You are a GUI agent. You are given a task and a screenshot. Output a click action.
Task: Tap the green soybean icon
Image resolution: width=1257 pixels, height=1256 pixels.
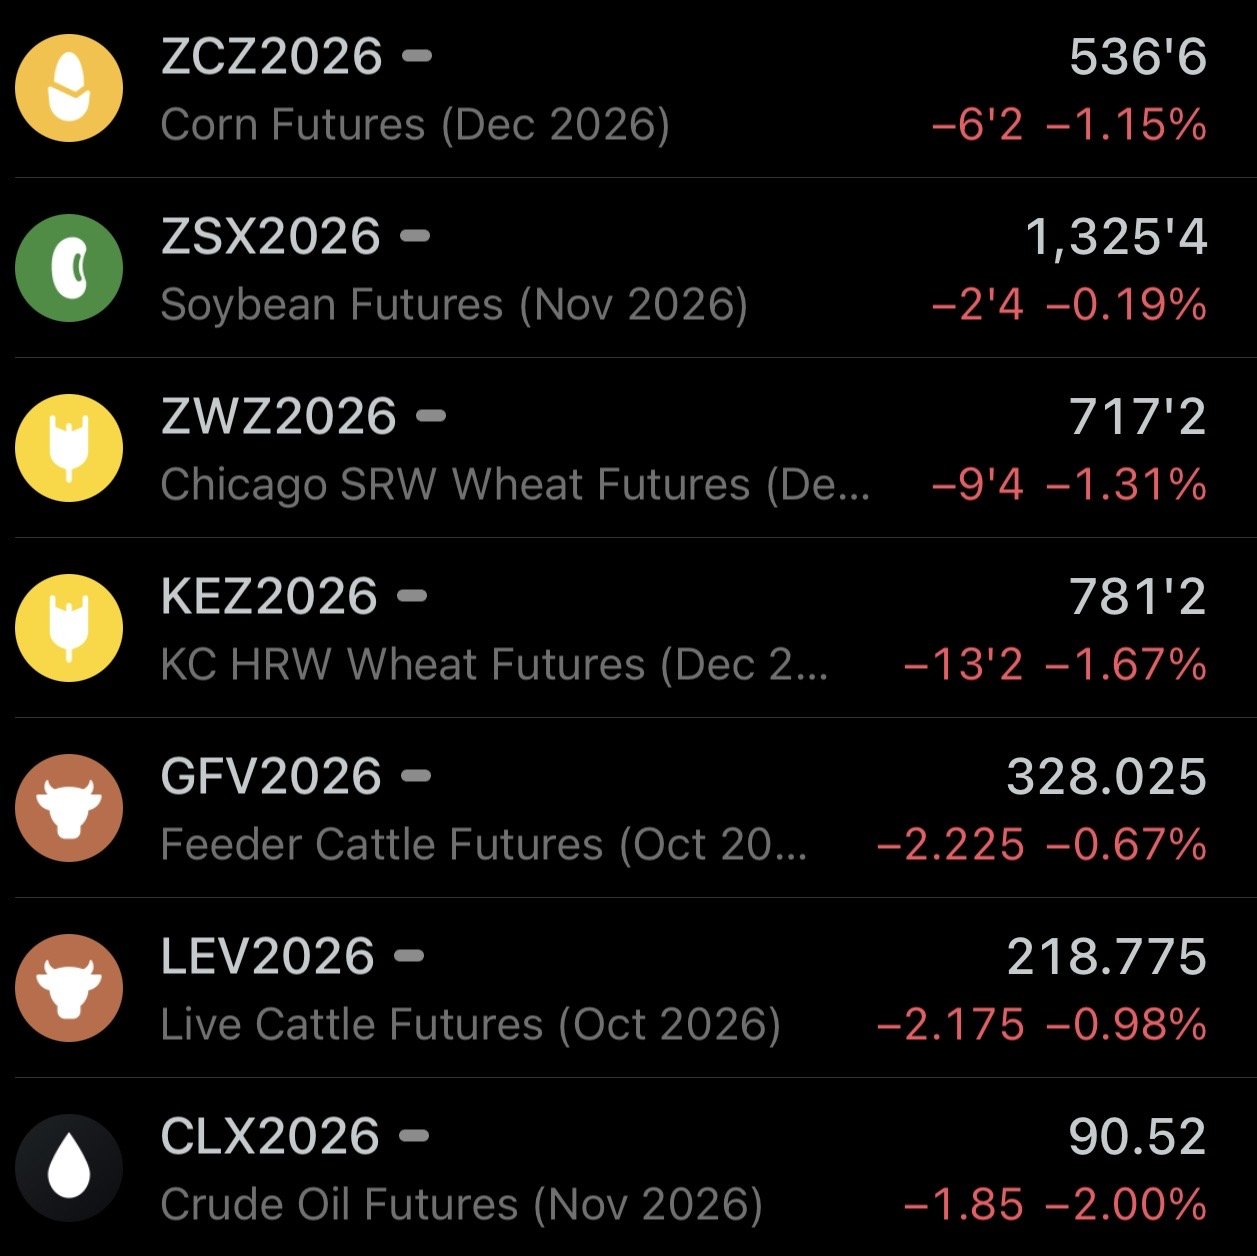click(69, 268)
